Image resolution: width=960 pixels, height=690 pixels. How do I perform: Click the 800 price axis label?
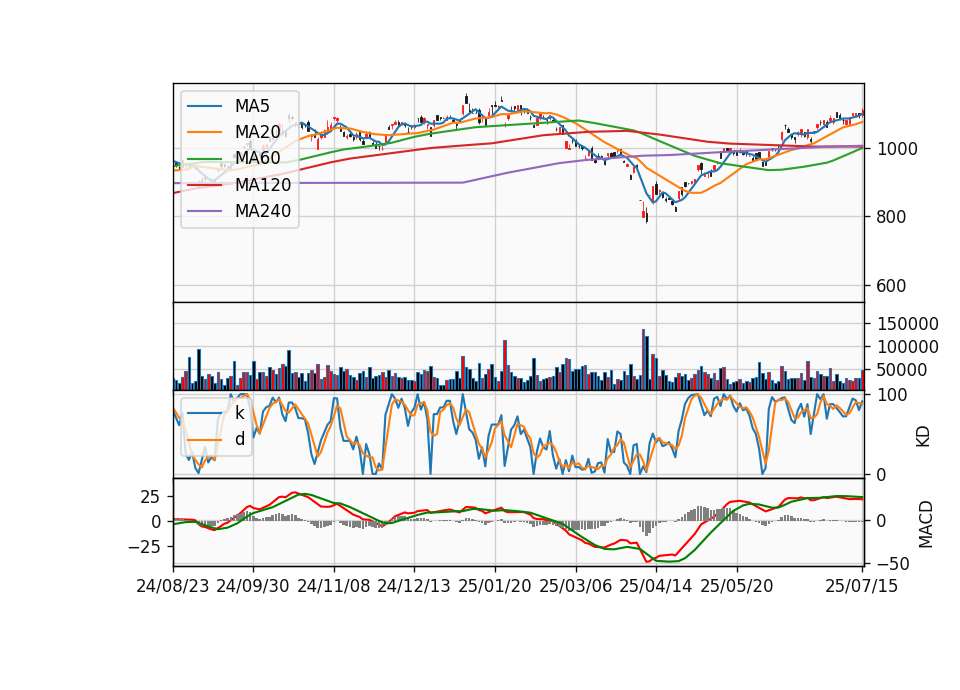pos(891,217)
